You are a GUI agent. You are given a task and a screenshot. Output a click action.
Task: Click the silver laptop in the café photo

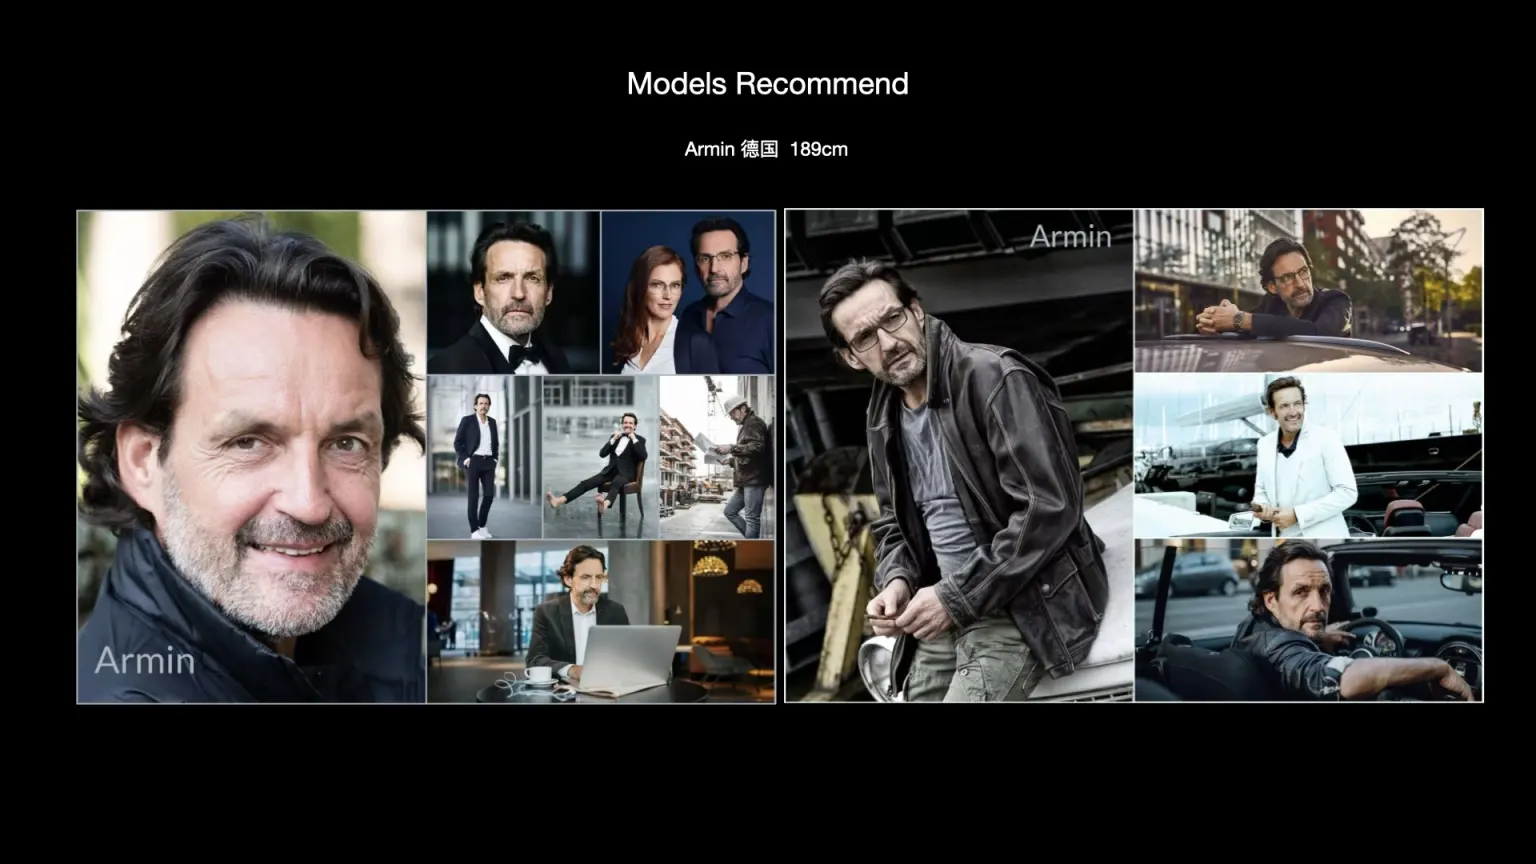click(630, 657)
